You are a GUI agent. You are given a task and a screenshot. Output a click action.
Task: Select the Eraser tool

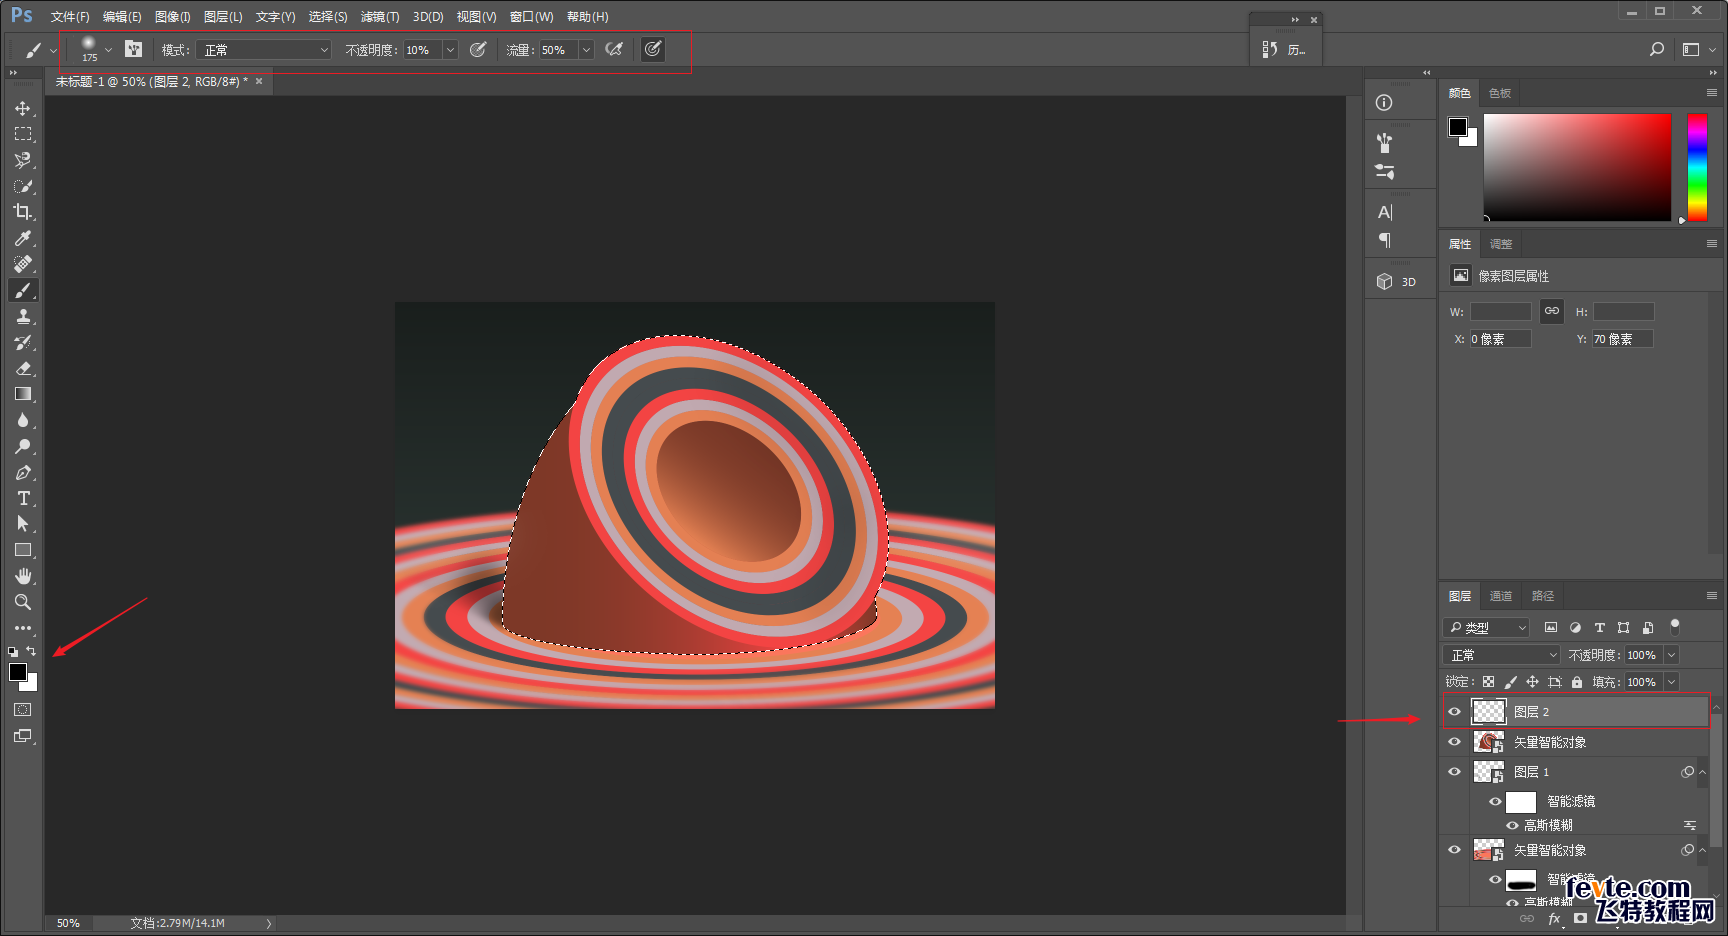[x=22, y=368]
